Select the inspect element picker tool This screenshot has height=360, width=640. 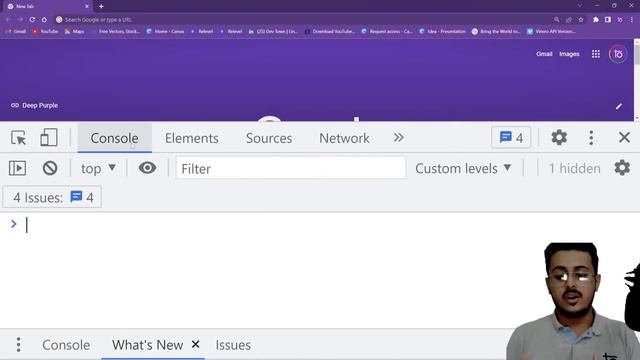[x=18, y=138]
